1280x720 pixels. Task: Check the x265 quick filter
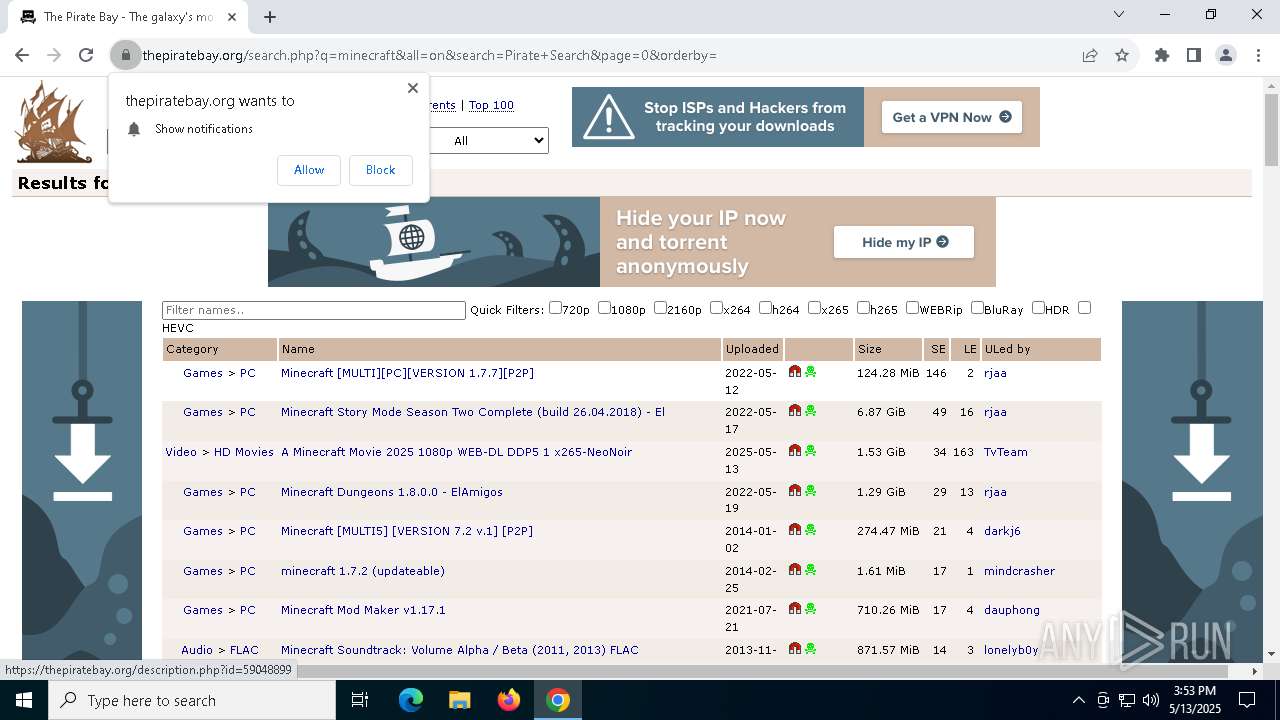(814, 308)
